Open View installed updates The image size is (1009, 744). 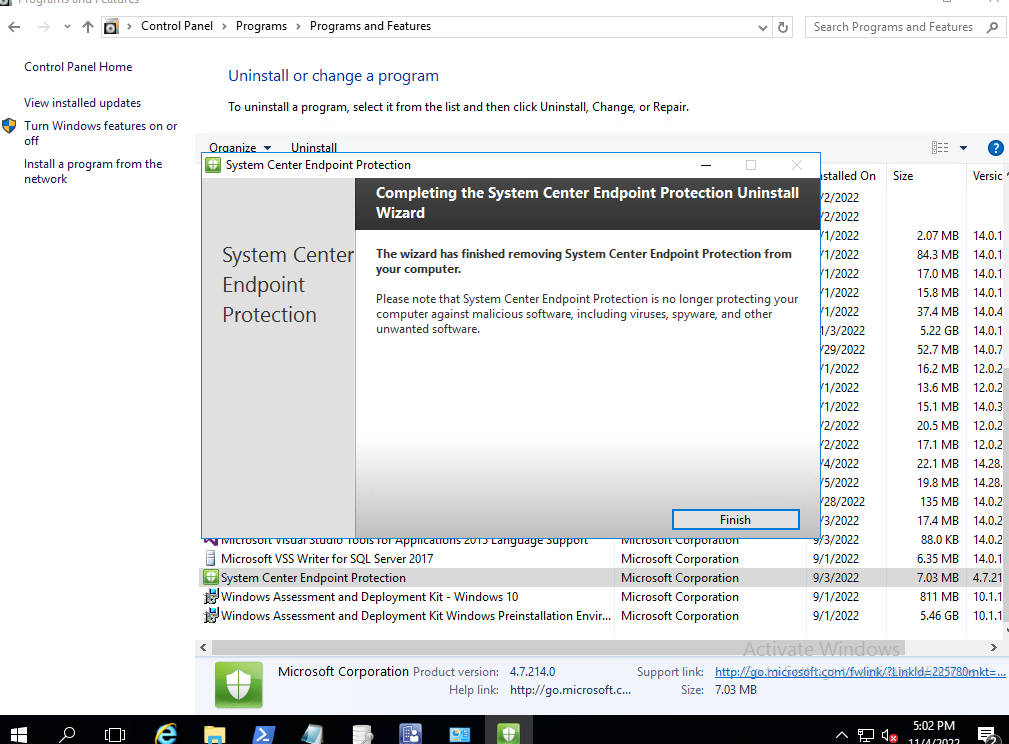pyautogui.click(x=82, y=103)
